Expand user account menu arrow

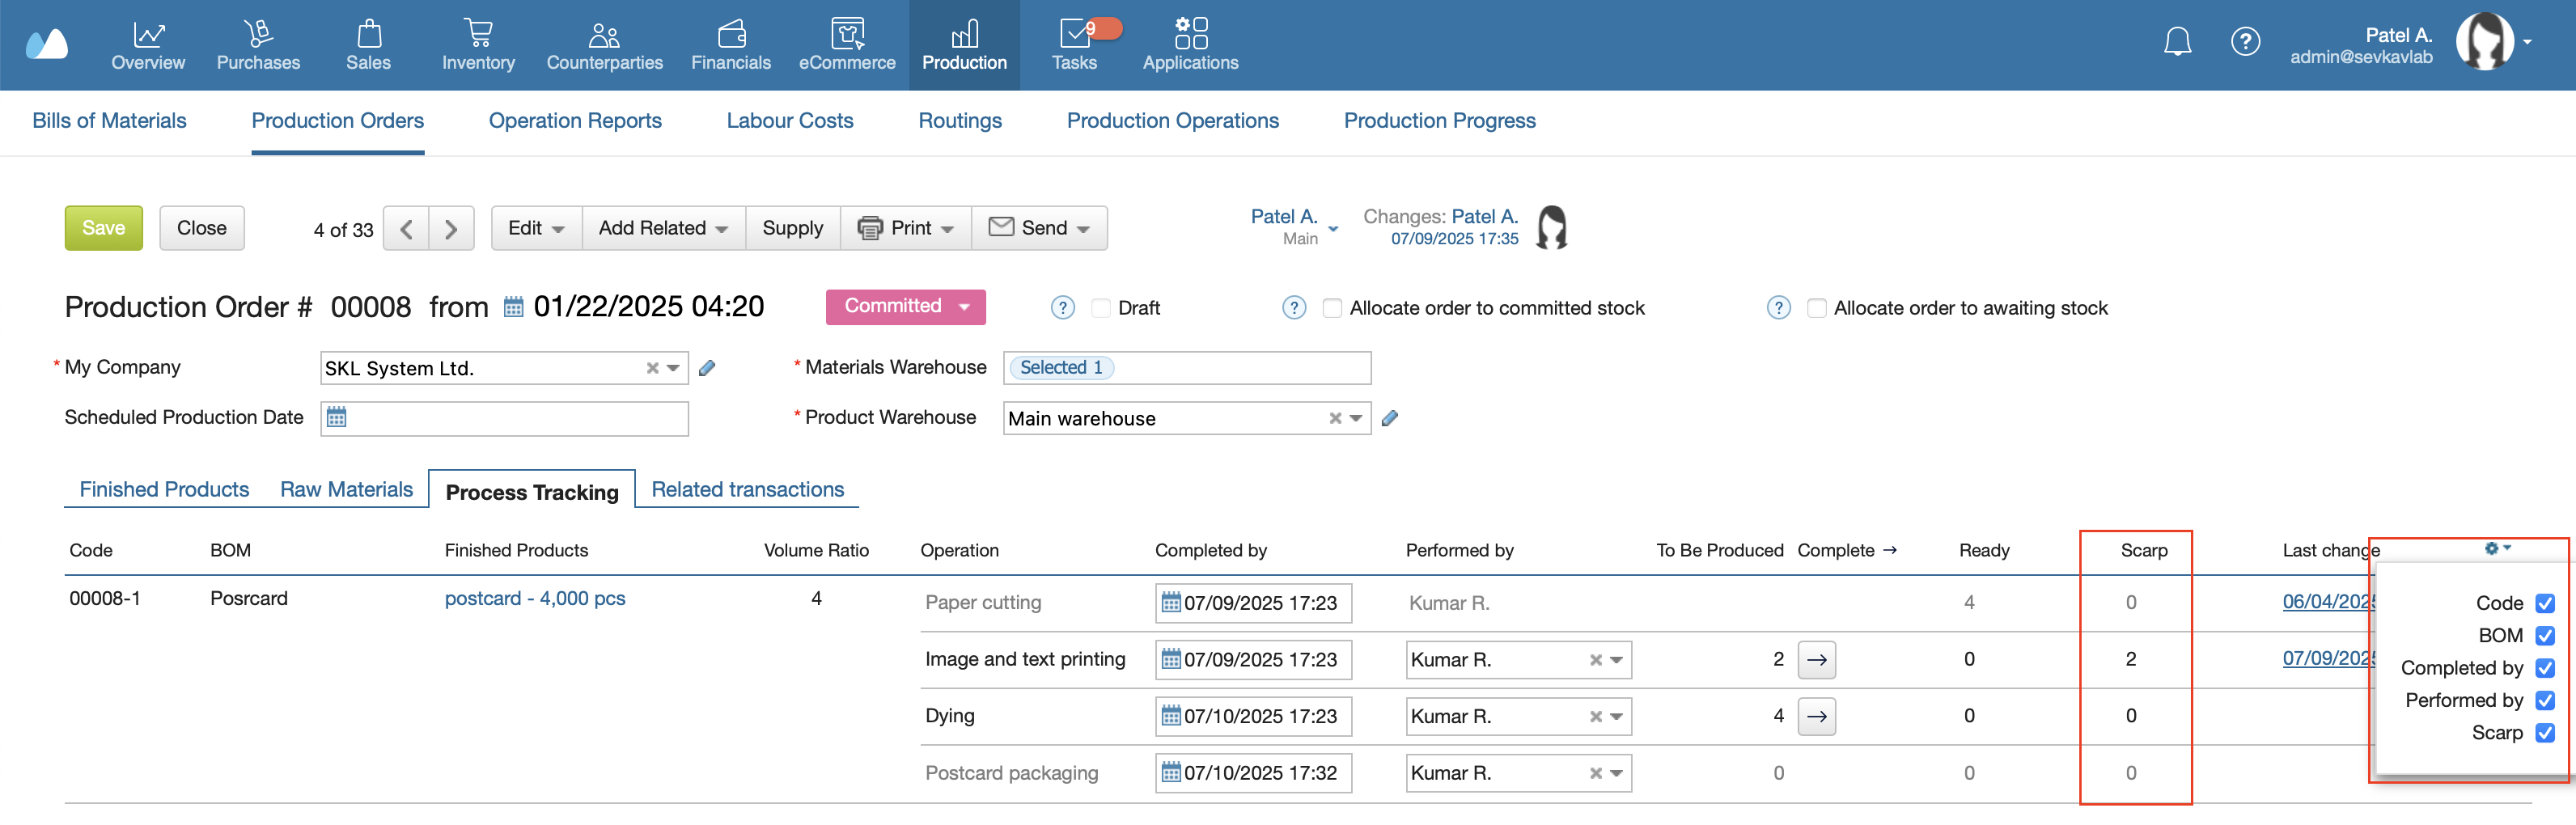pyautogui.click(x=2527, y=42)
